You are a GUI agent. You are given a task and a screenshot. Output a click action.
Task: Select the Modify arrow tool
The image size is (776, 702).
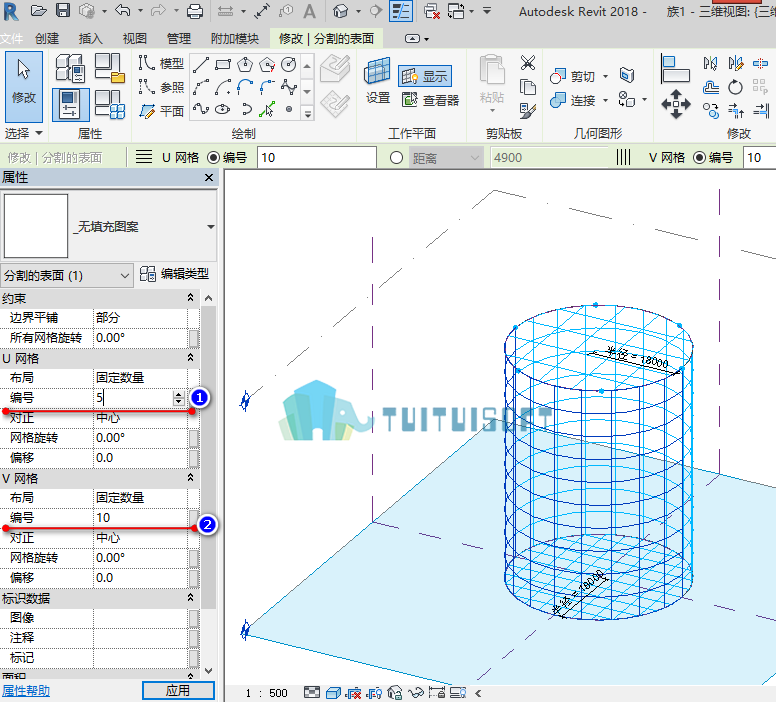pyautogui.click(x=24, y=87)
